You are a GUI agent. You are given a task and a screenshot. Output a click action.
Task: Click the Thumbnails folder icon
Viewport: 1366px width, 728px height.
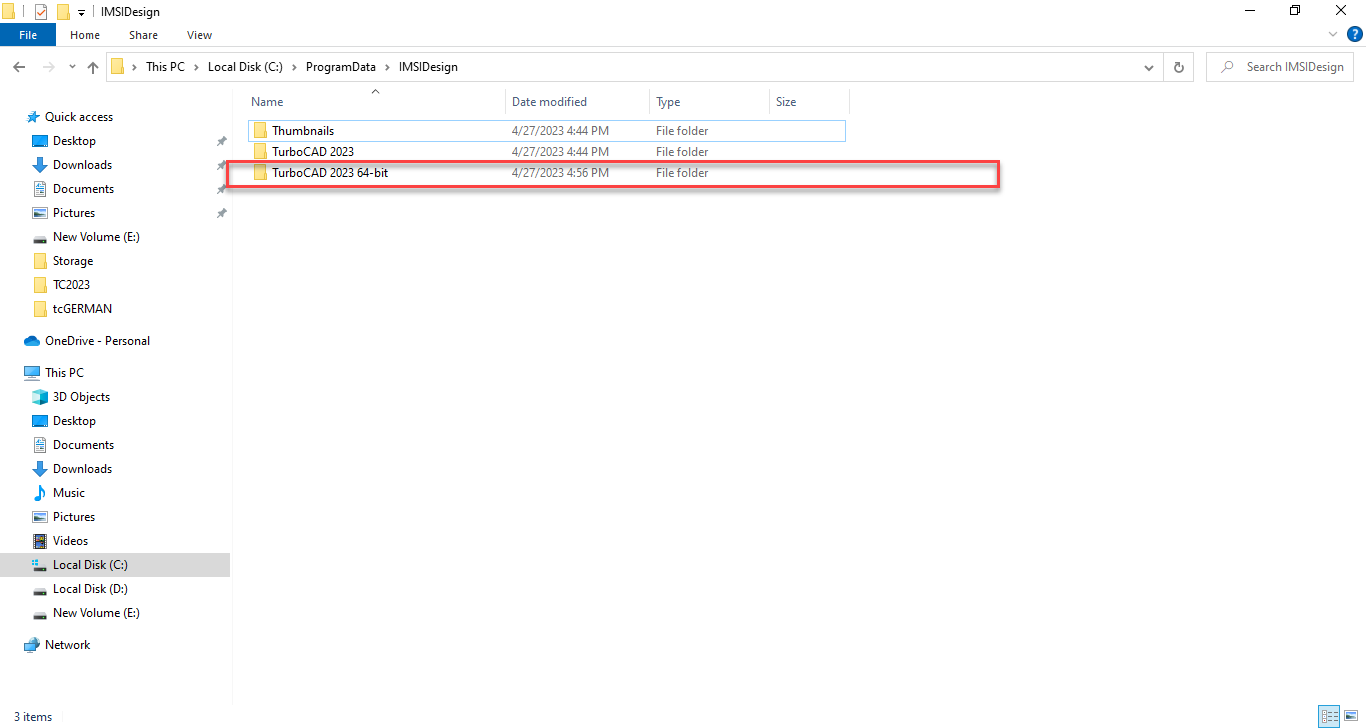[x=261, y=131]
